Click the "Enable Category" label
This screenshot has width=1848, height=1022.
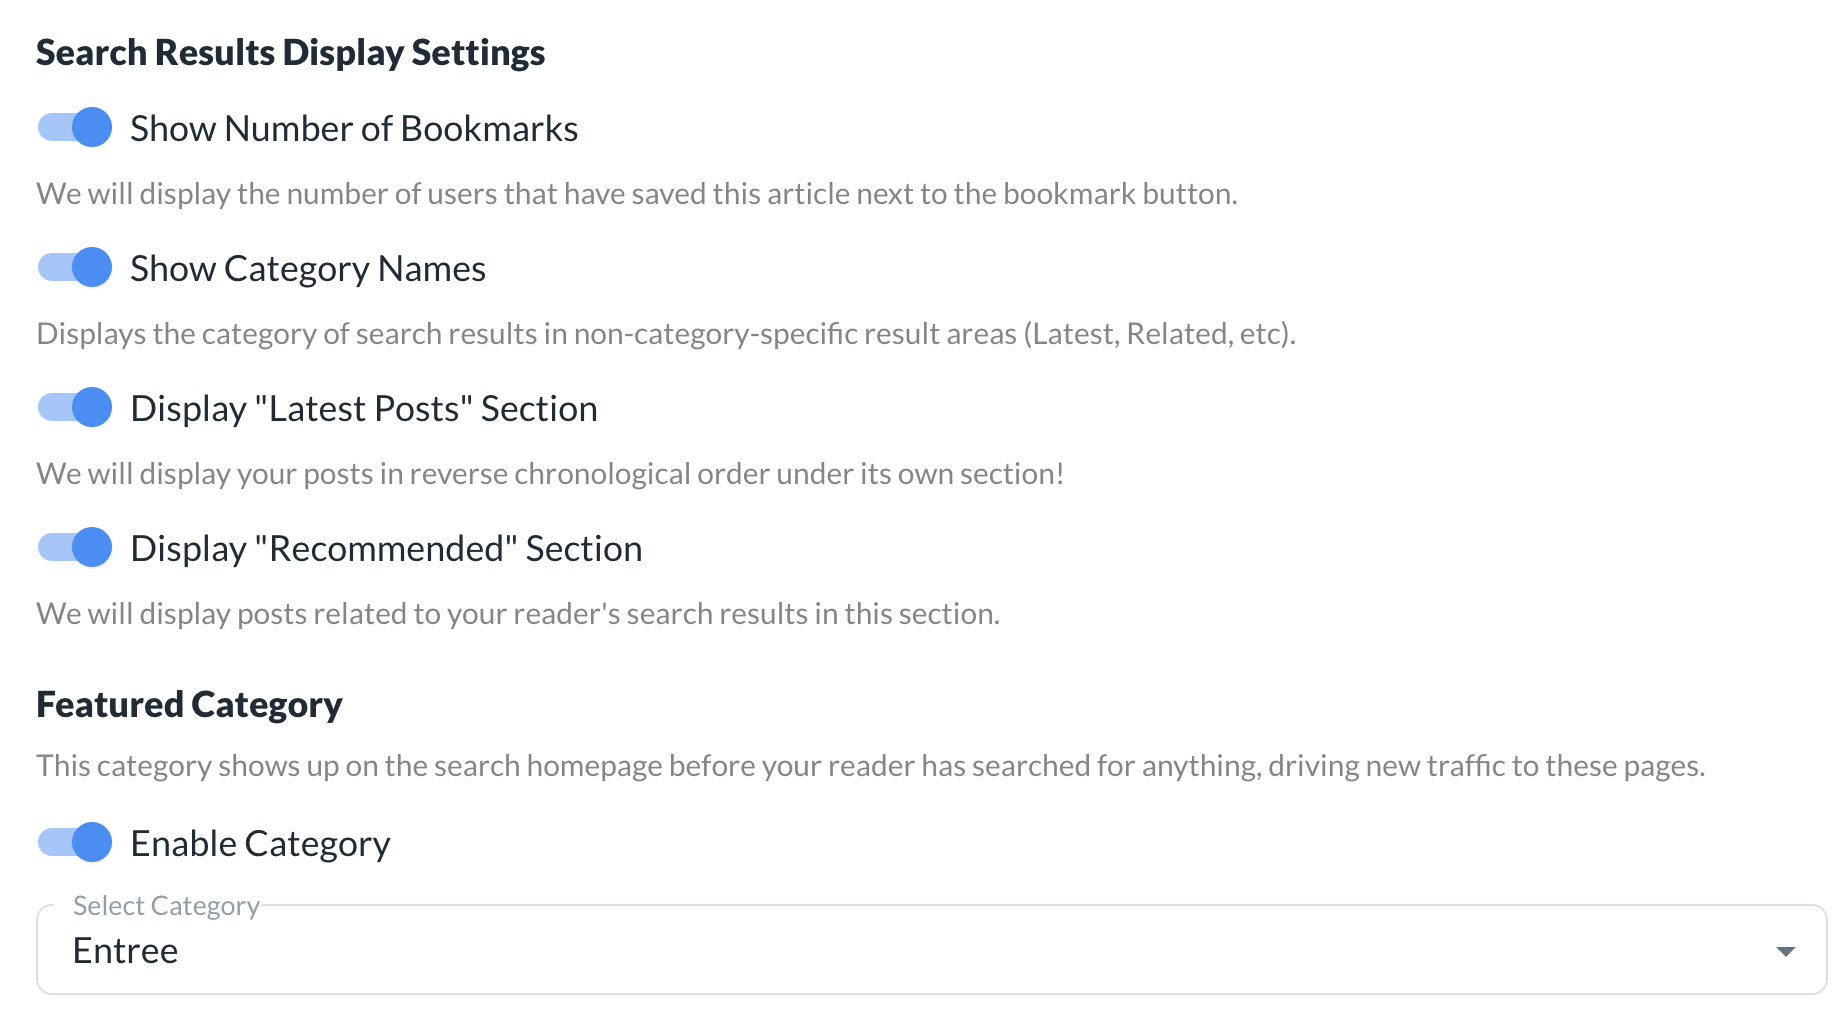(260, 843)
